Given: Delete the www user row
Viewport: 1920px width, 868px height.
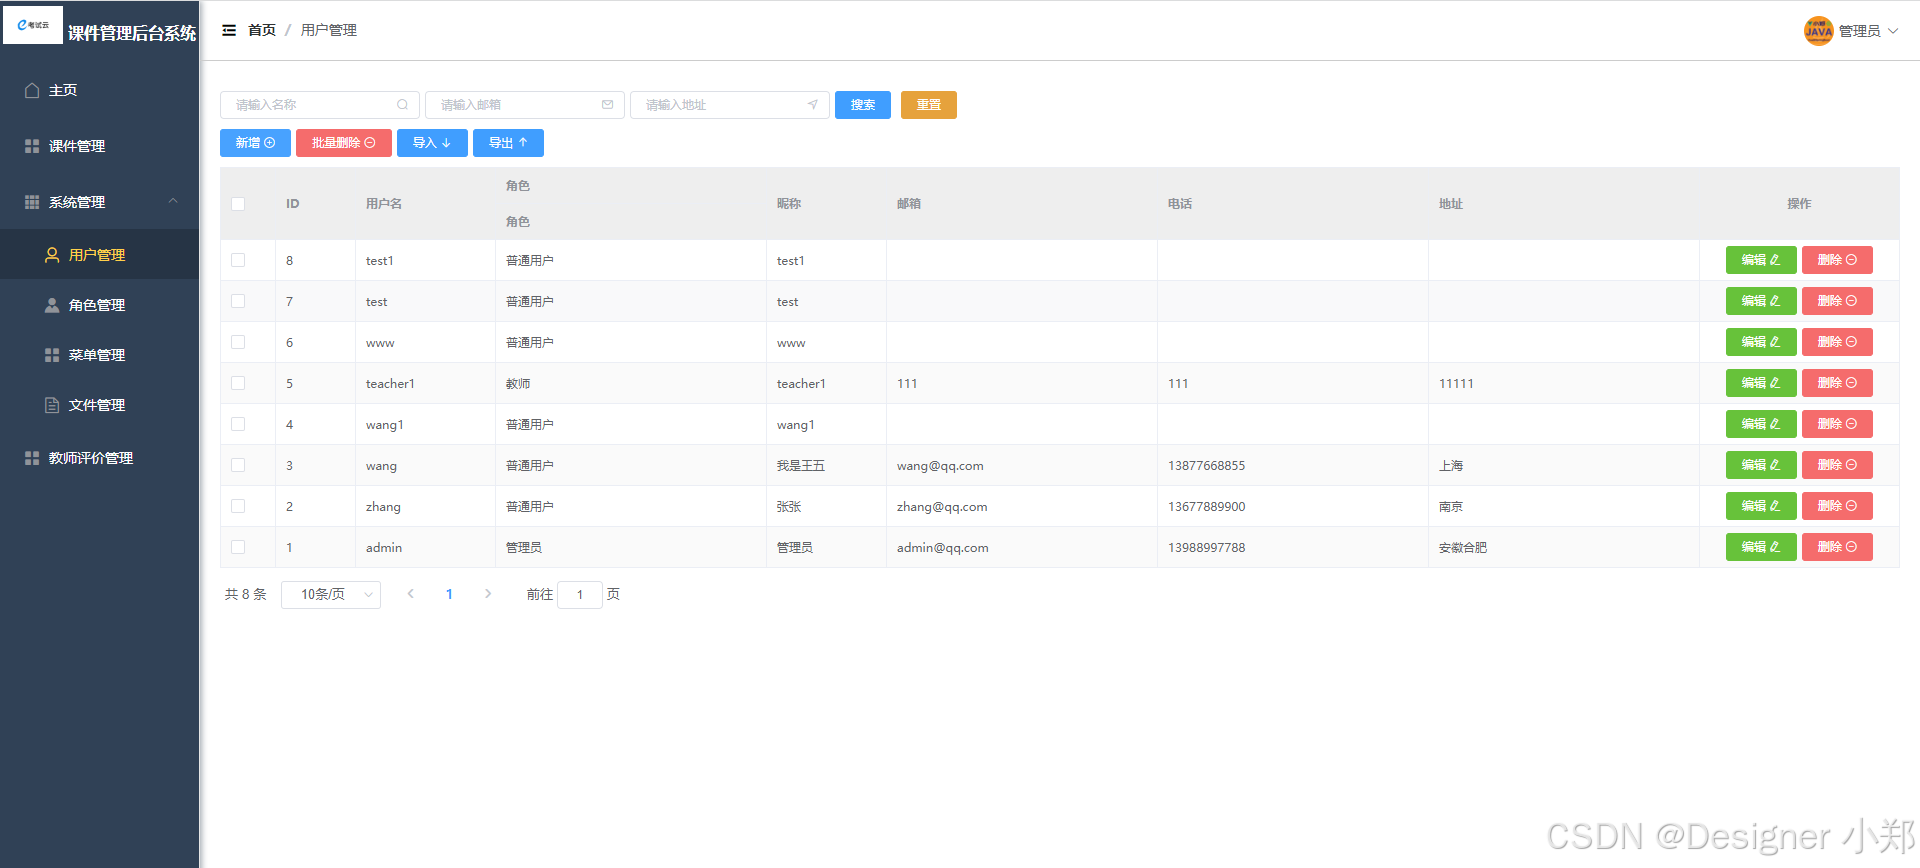Looking at the screenshot, I should coord(1837,342).
